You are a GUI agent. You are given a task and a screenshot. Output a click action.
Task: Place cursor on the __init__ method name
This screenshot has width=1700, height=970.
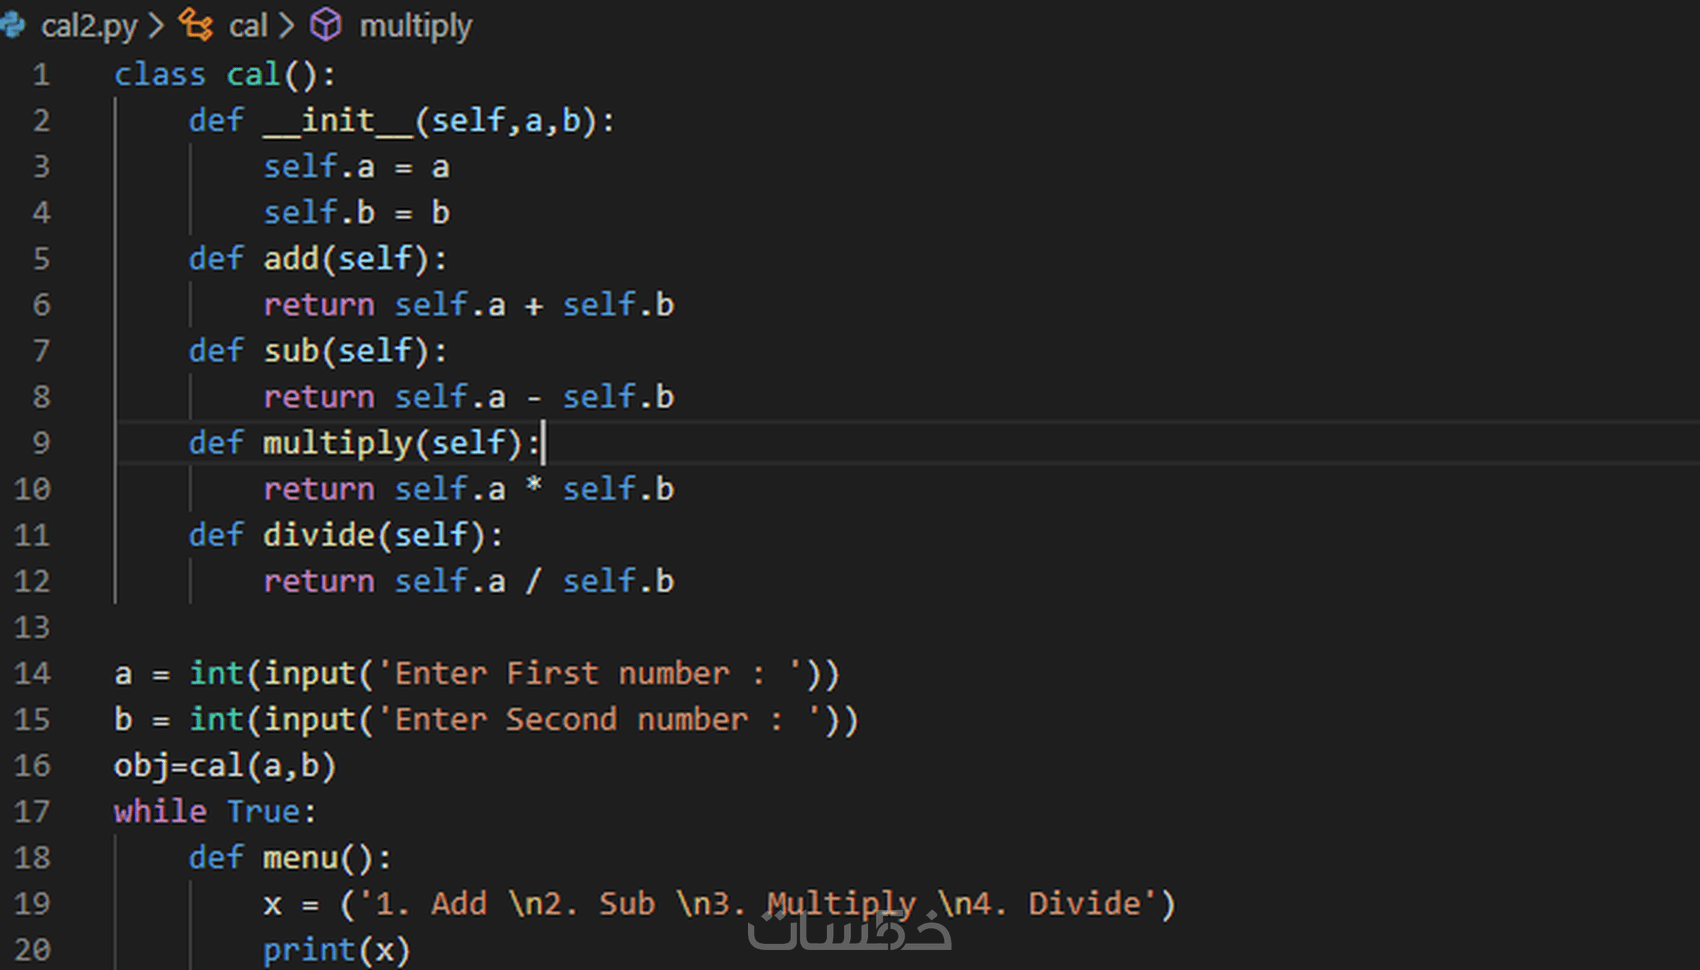click(x=338, y=121)
